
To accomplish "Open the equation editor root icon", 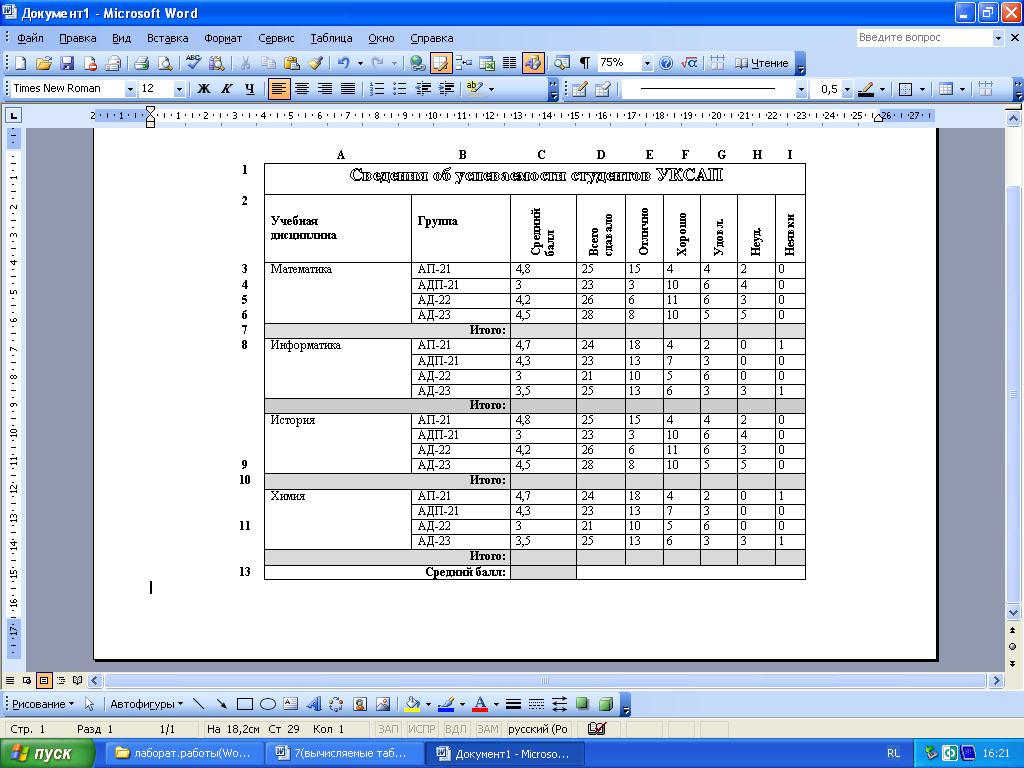I will [689, 63].
